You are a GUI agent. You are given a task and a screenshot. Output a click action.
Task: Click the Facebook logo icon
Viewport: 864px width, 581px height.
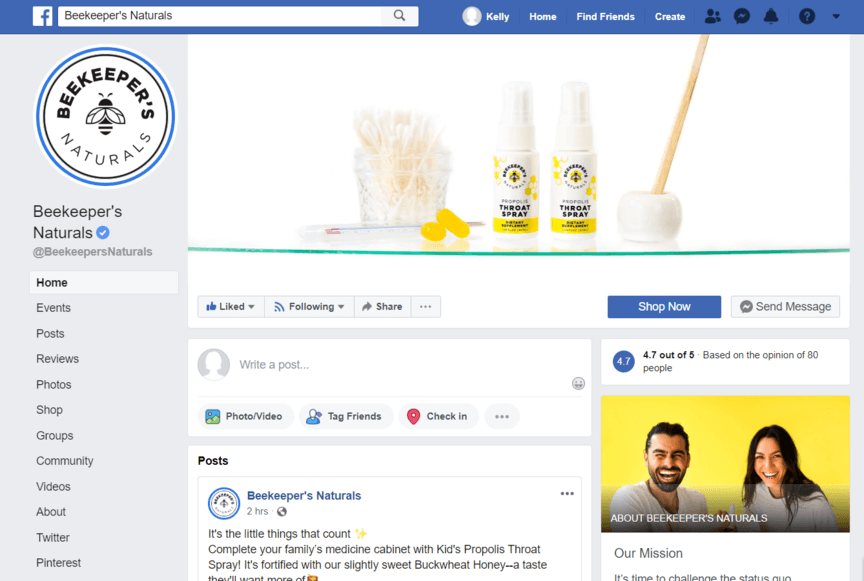point(42,16)
